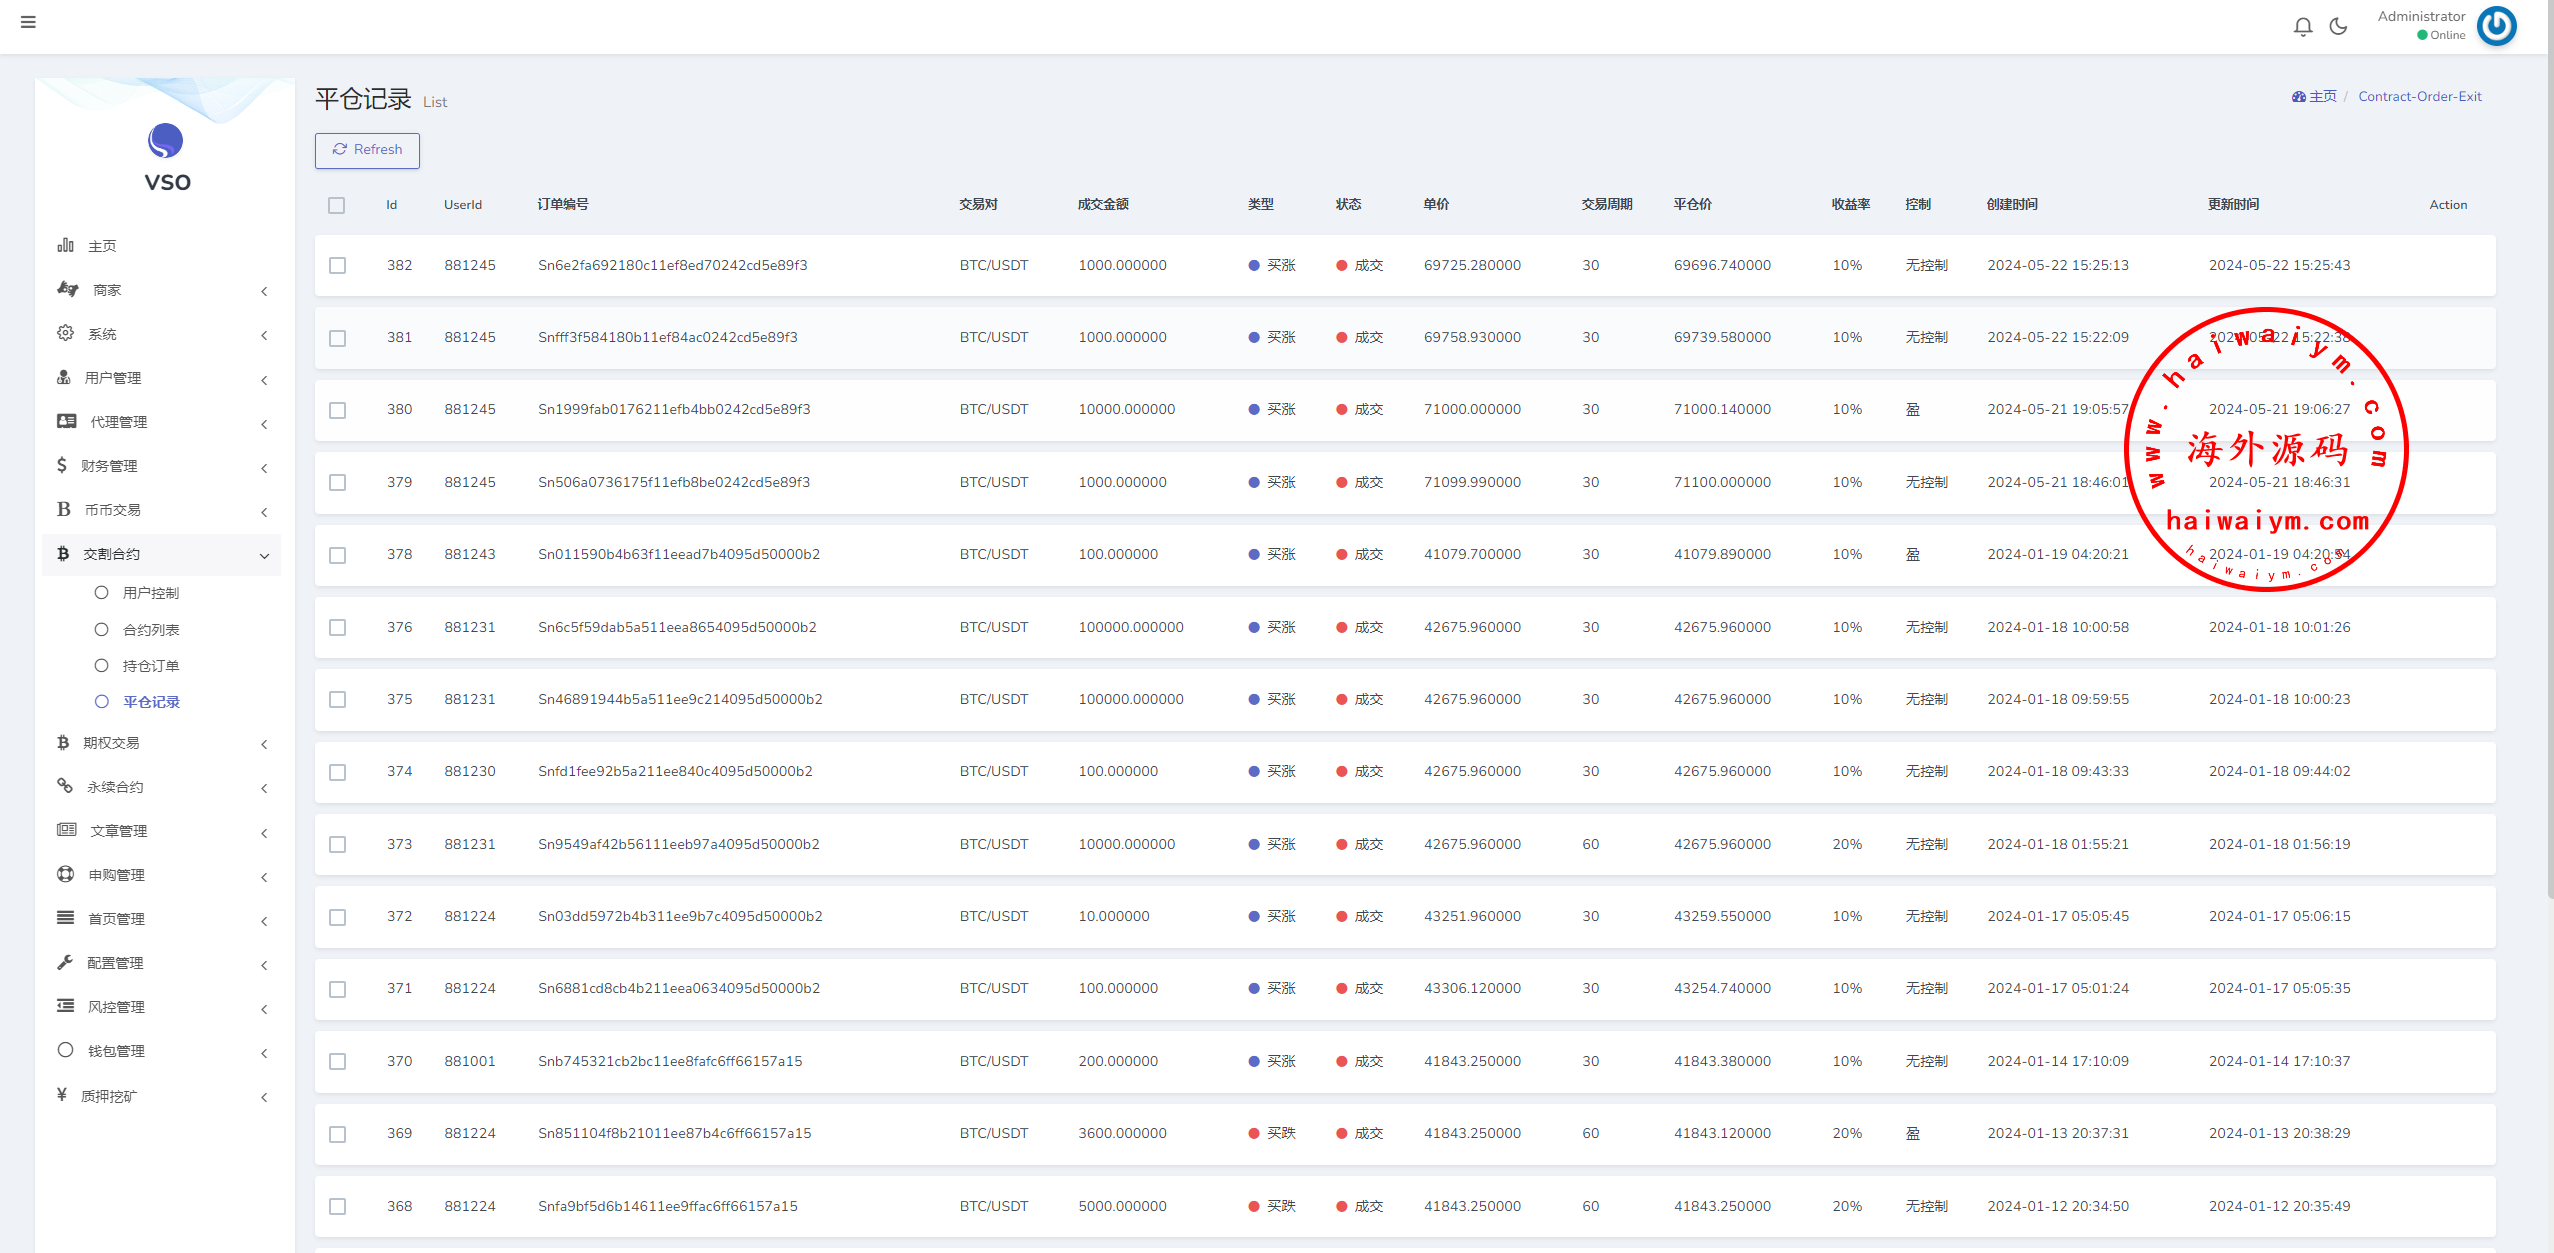This screenshot has width=2554, height=1253.
Task: Click the hamburger menu icon
Action: pos(28,22)
